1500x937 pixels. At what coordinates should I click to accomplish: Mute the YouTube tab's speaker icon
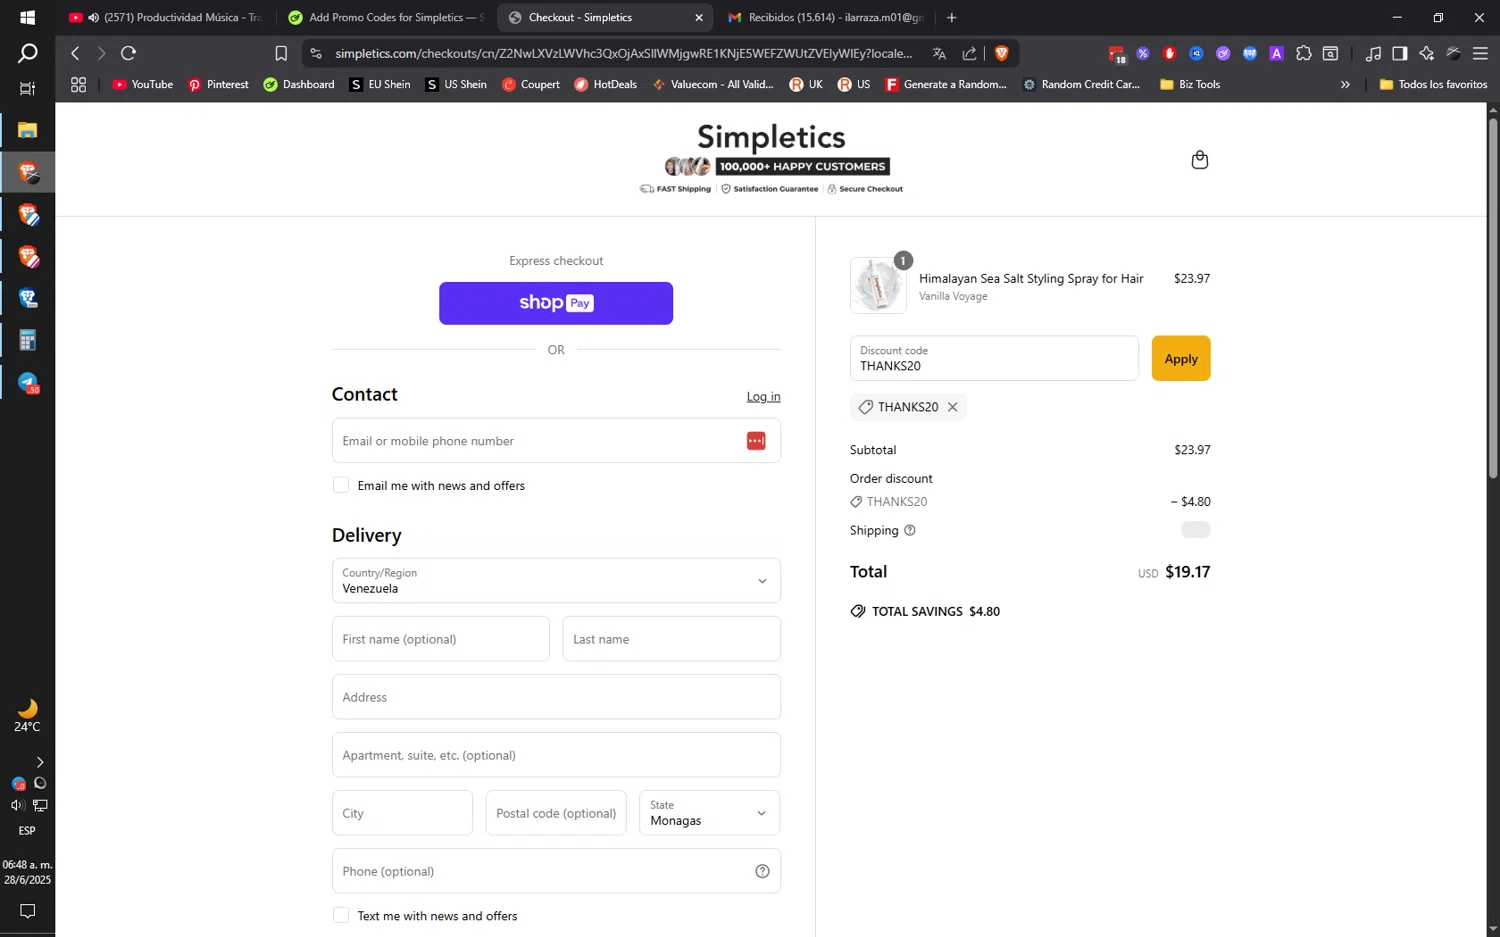[93, 18]
